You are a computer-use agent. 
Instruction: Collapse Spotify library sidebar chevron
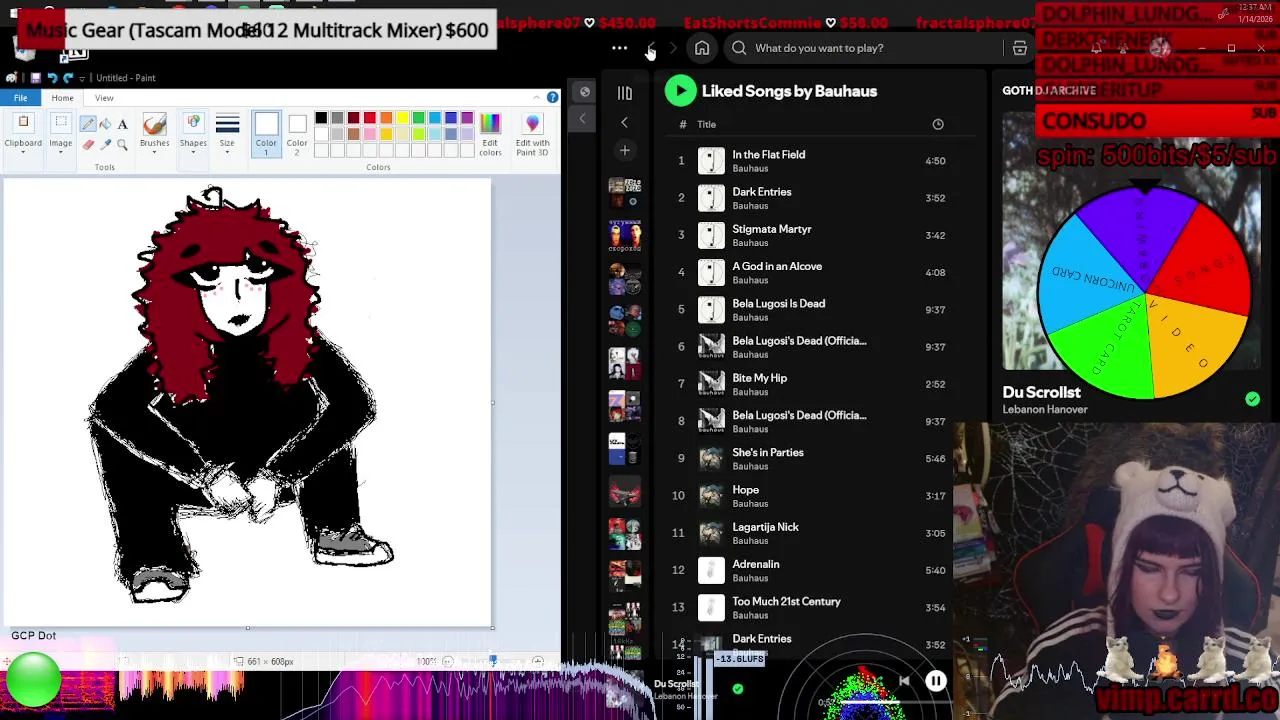tap(624, 123)
